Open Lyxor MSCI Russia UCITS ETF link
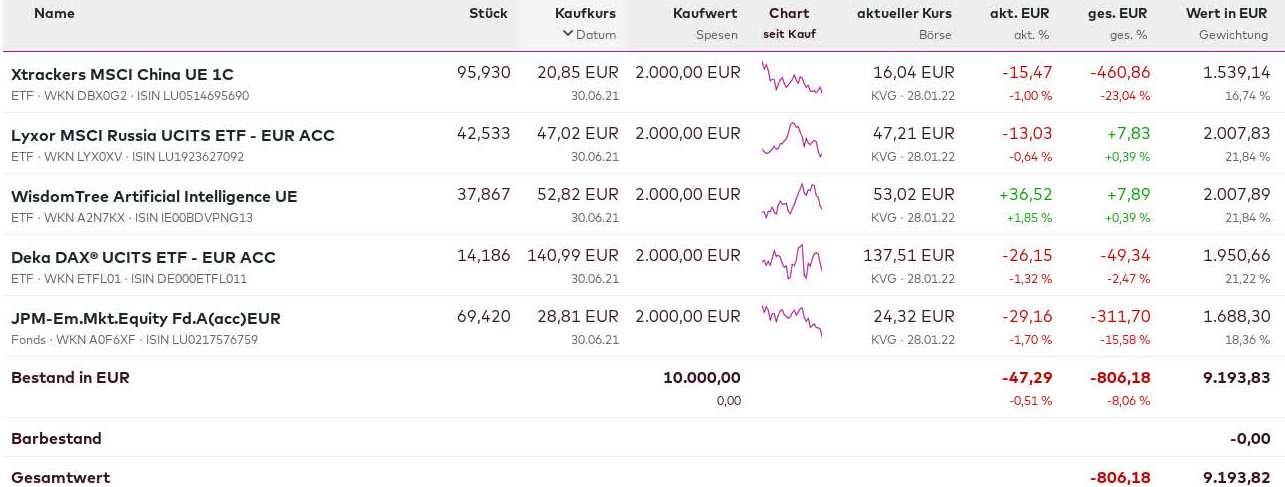Image resolution: width=1285 pixels, height=487 pixels. coord(172,136)
